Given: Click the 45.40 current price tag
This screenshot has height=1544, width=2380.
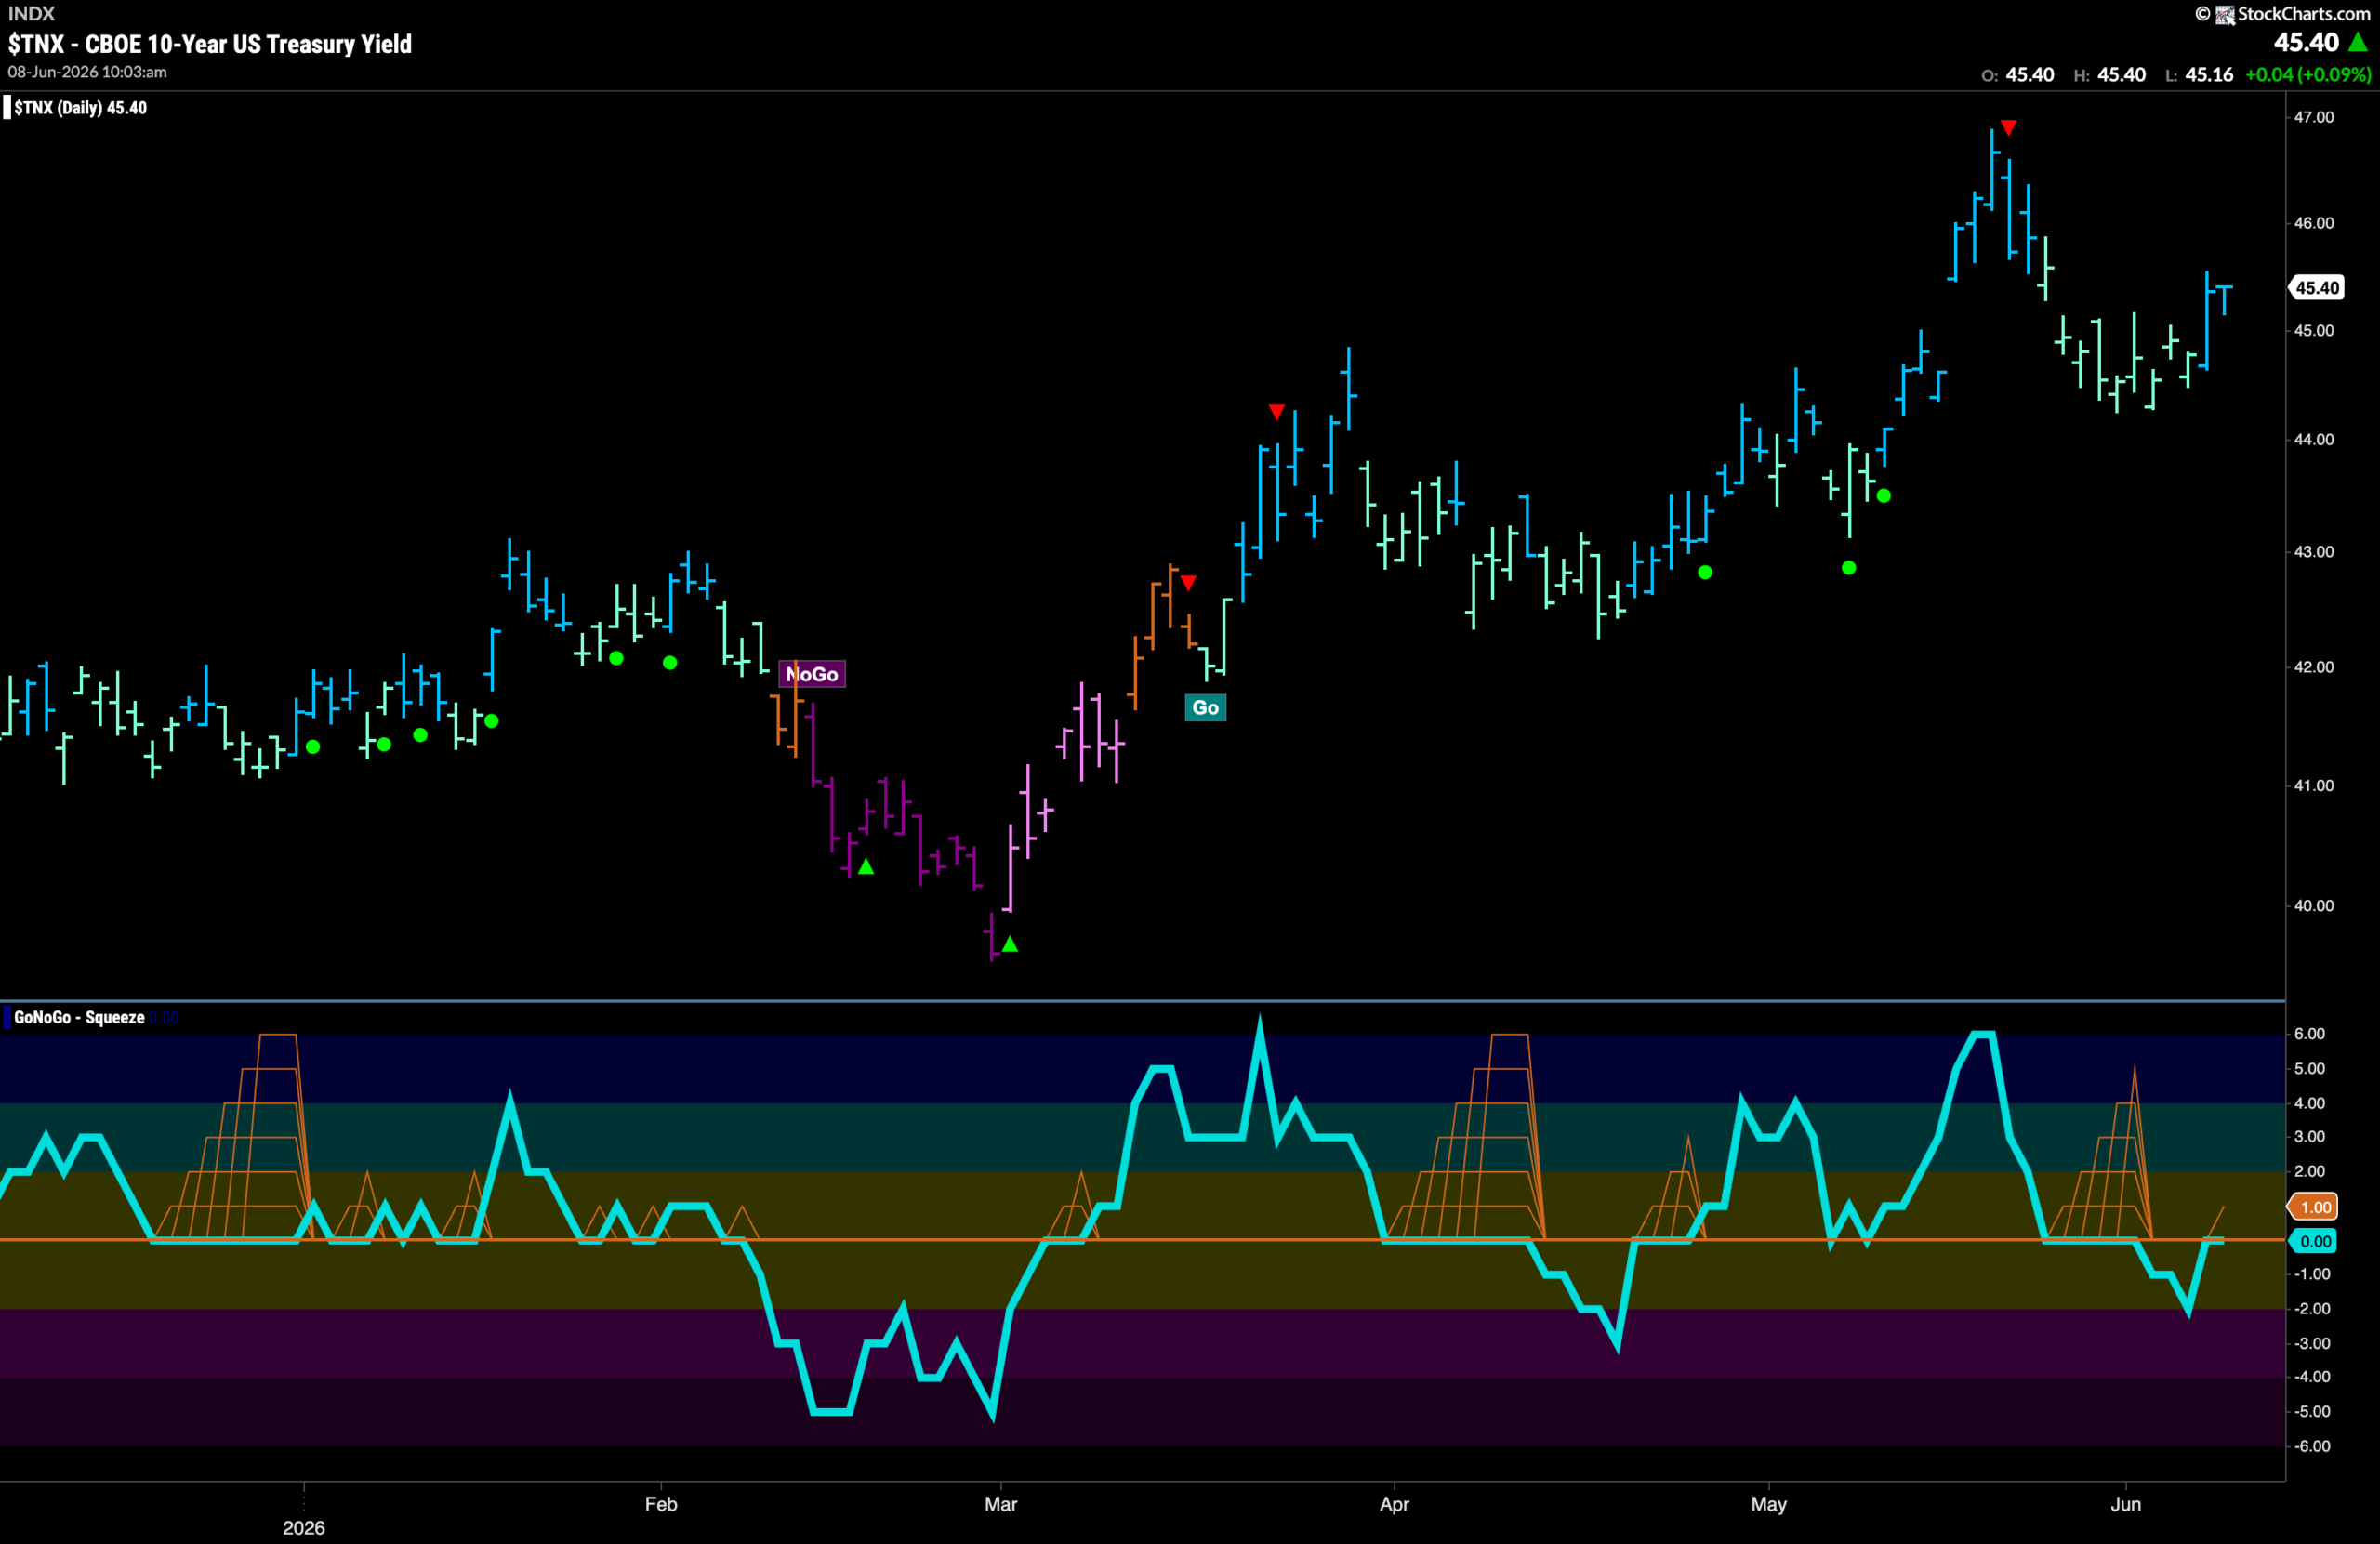Looking at the screenshot, I should (x=2316, y=288).
